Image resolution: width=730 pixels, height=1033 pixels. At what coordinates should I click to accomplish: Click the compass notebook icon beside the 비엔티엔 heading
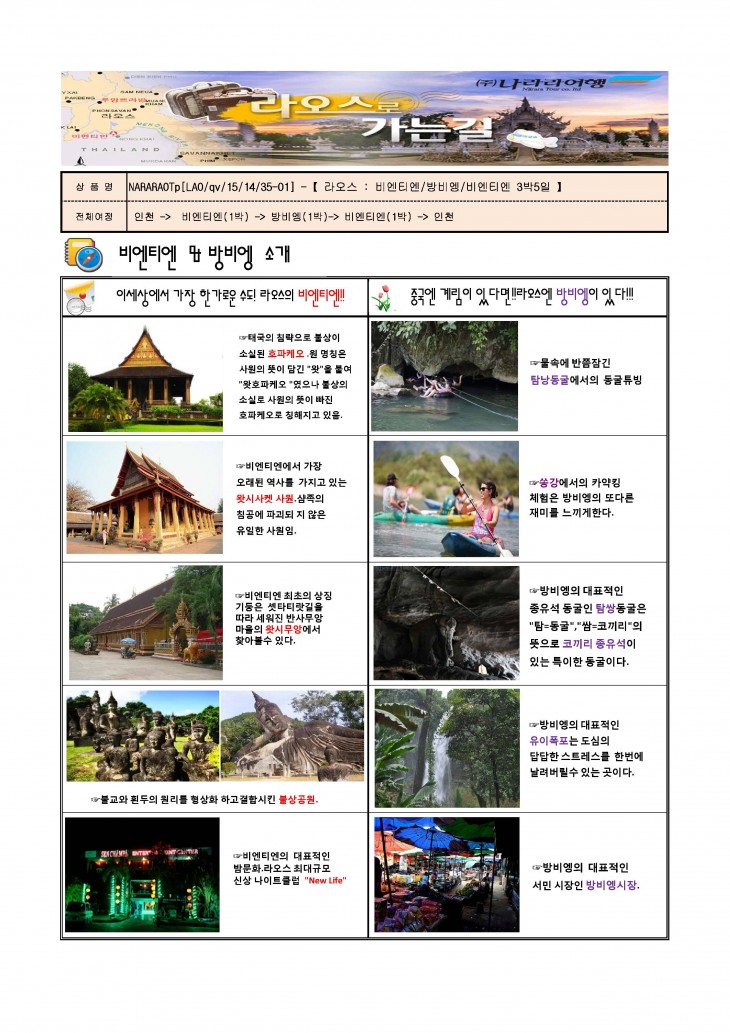point(84,254)
